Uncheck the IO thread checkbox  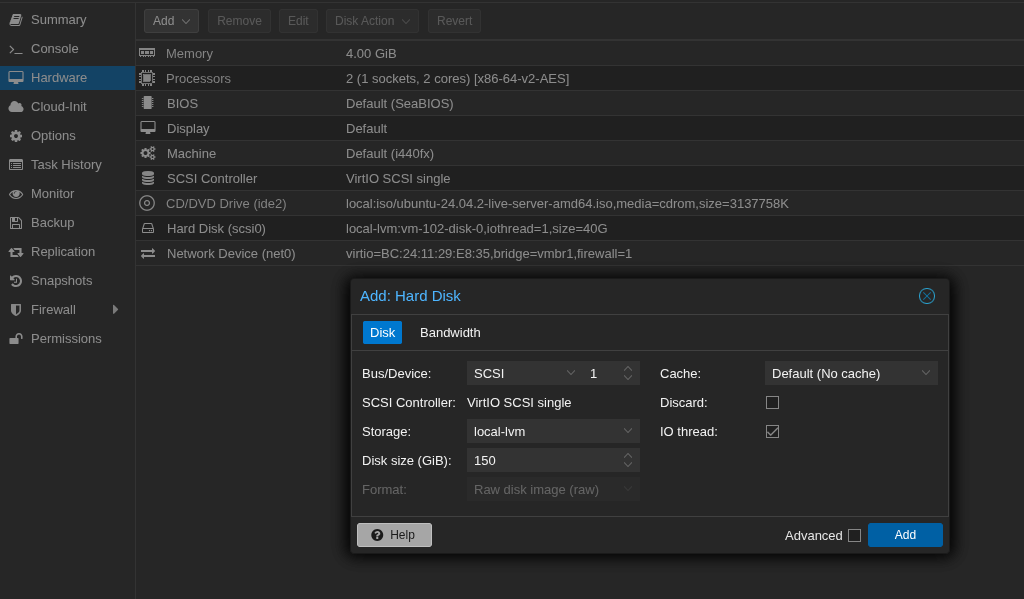772,431
